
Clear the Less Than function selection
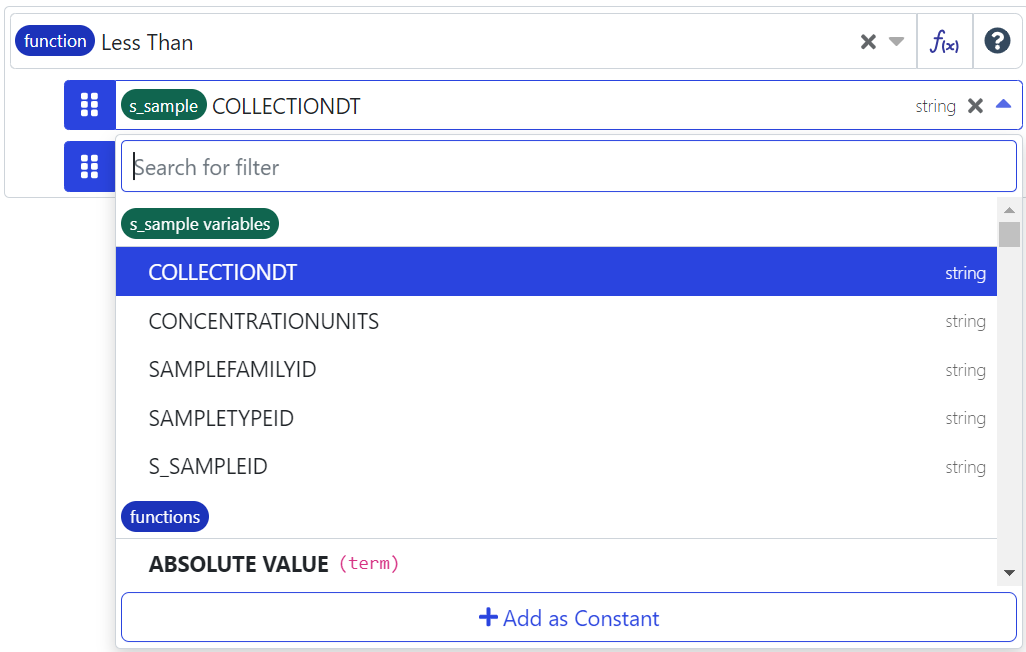[868, 42]
